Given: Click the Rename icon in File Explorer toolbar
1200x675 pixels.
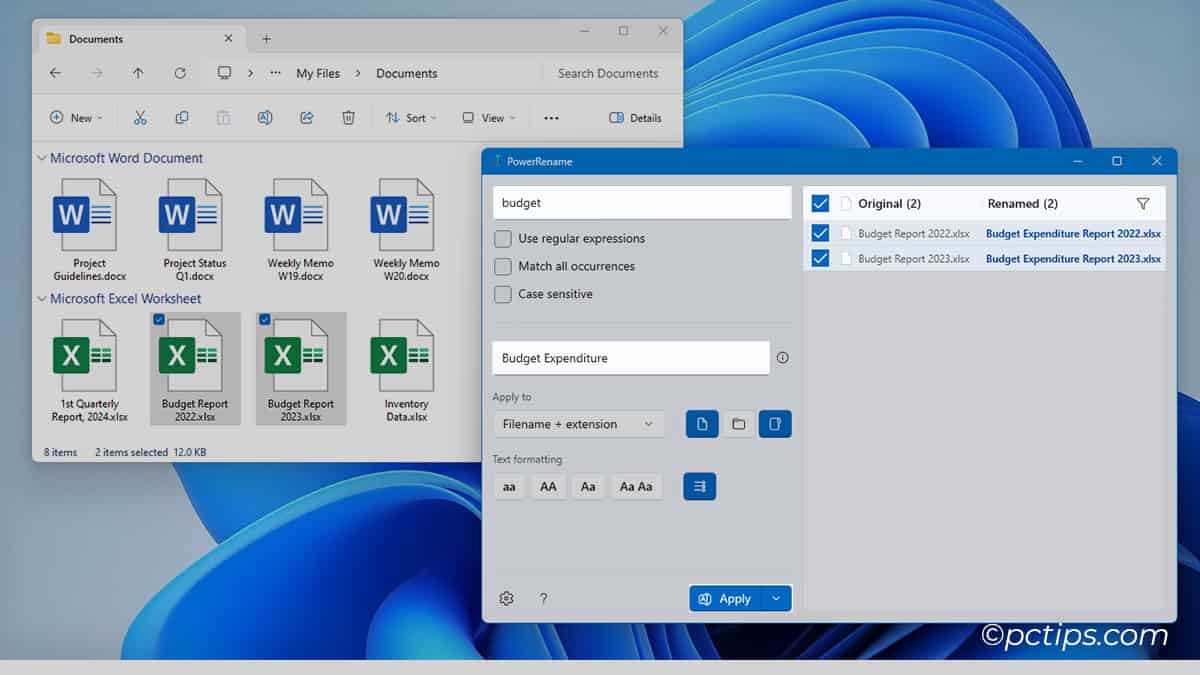Looking at the screenshot, I should 265,118.
